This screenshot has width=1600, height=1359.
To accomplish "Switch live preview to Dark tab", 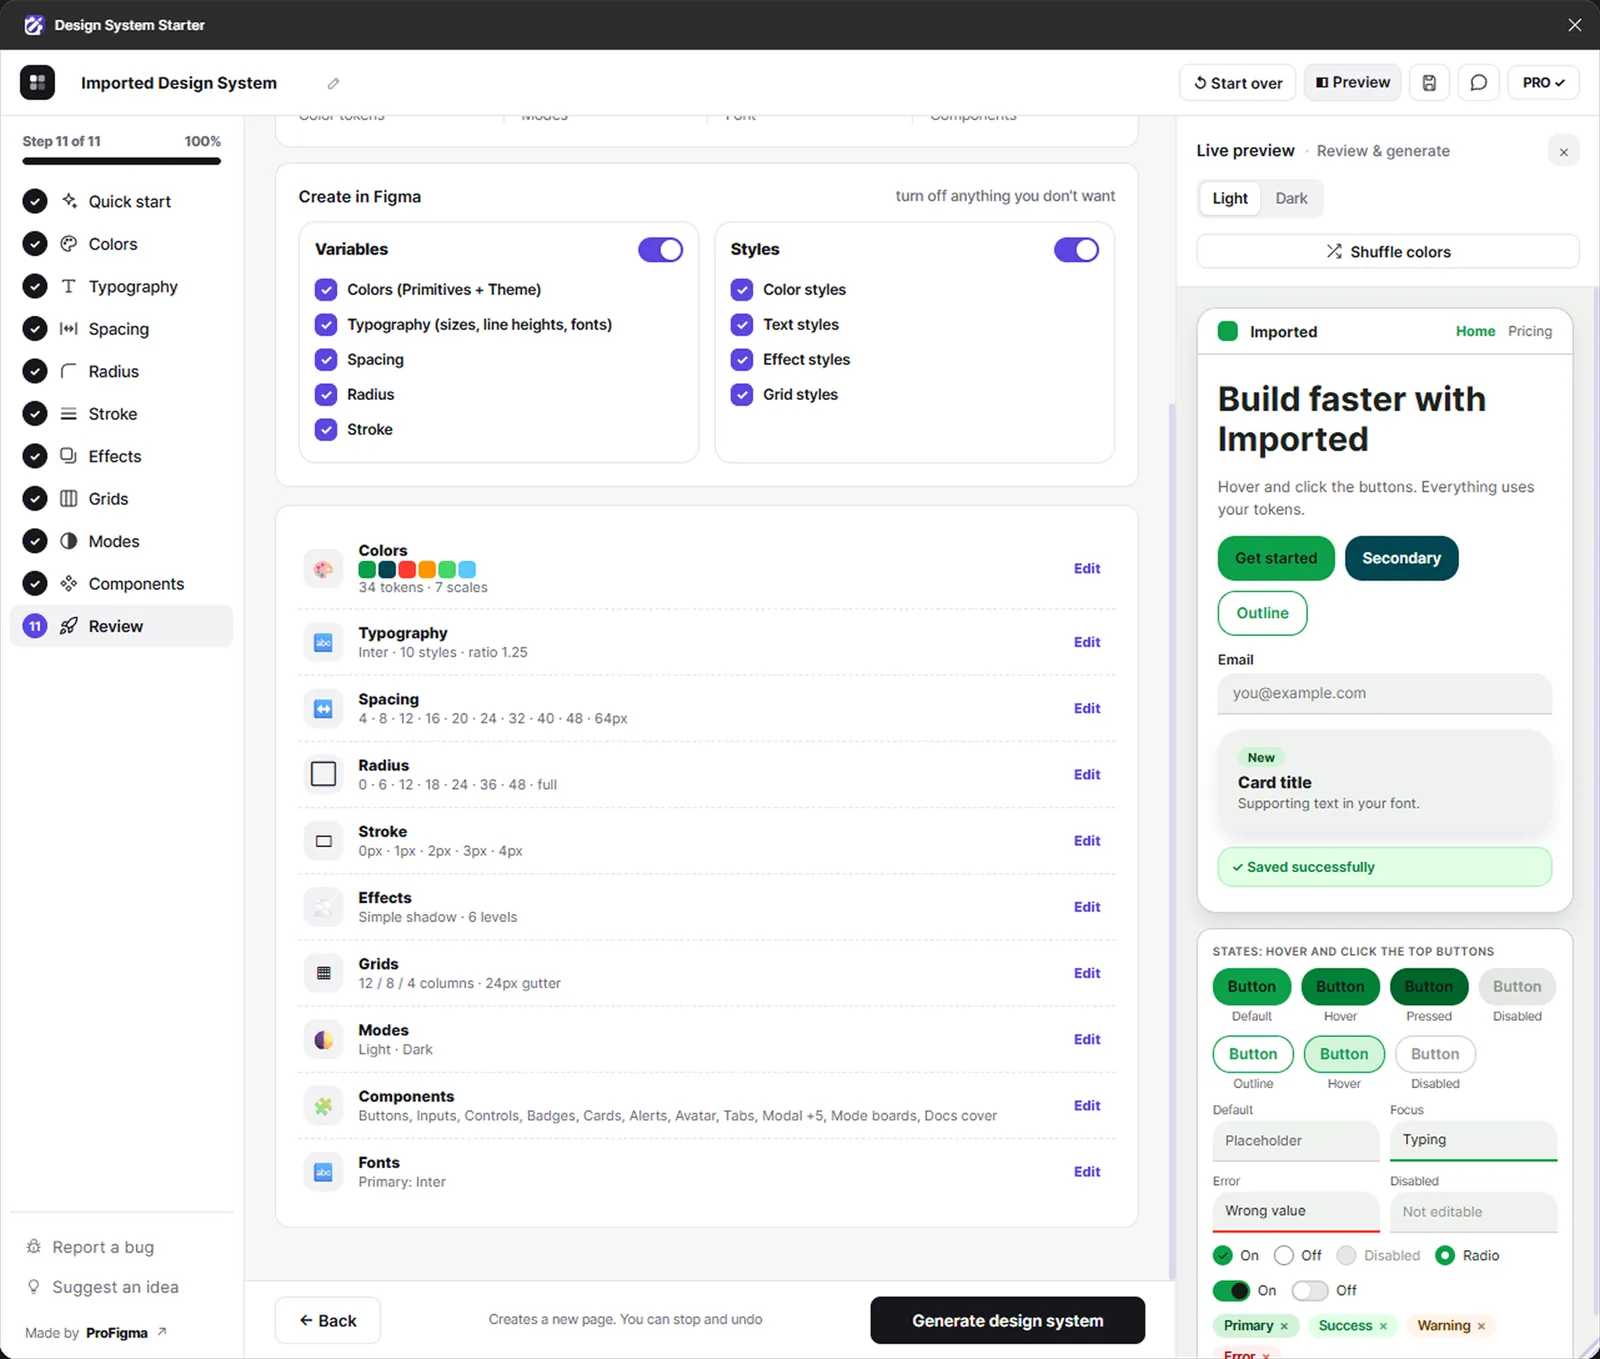I will [x=1291, y=199].
